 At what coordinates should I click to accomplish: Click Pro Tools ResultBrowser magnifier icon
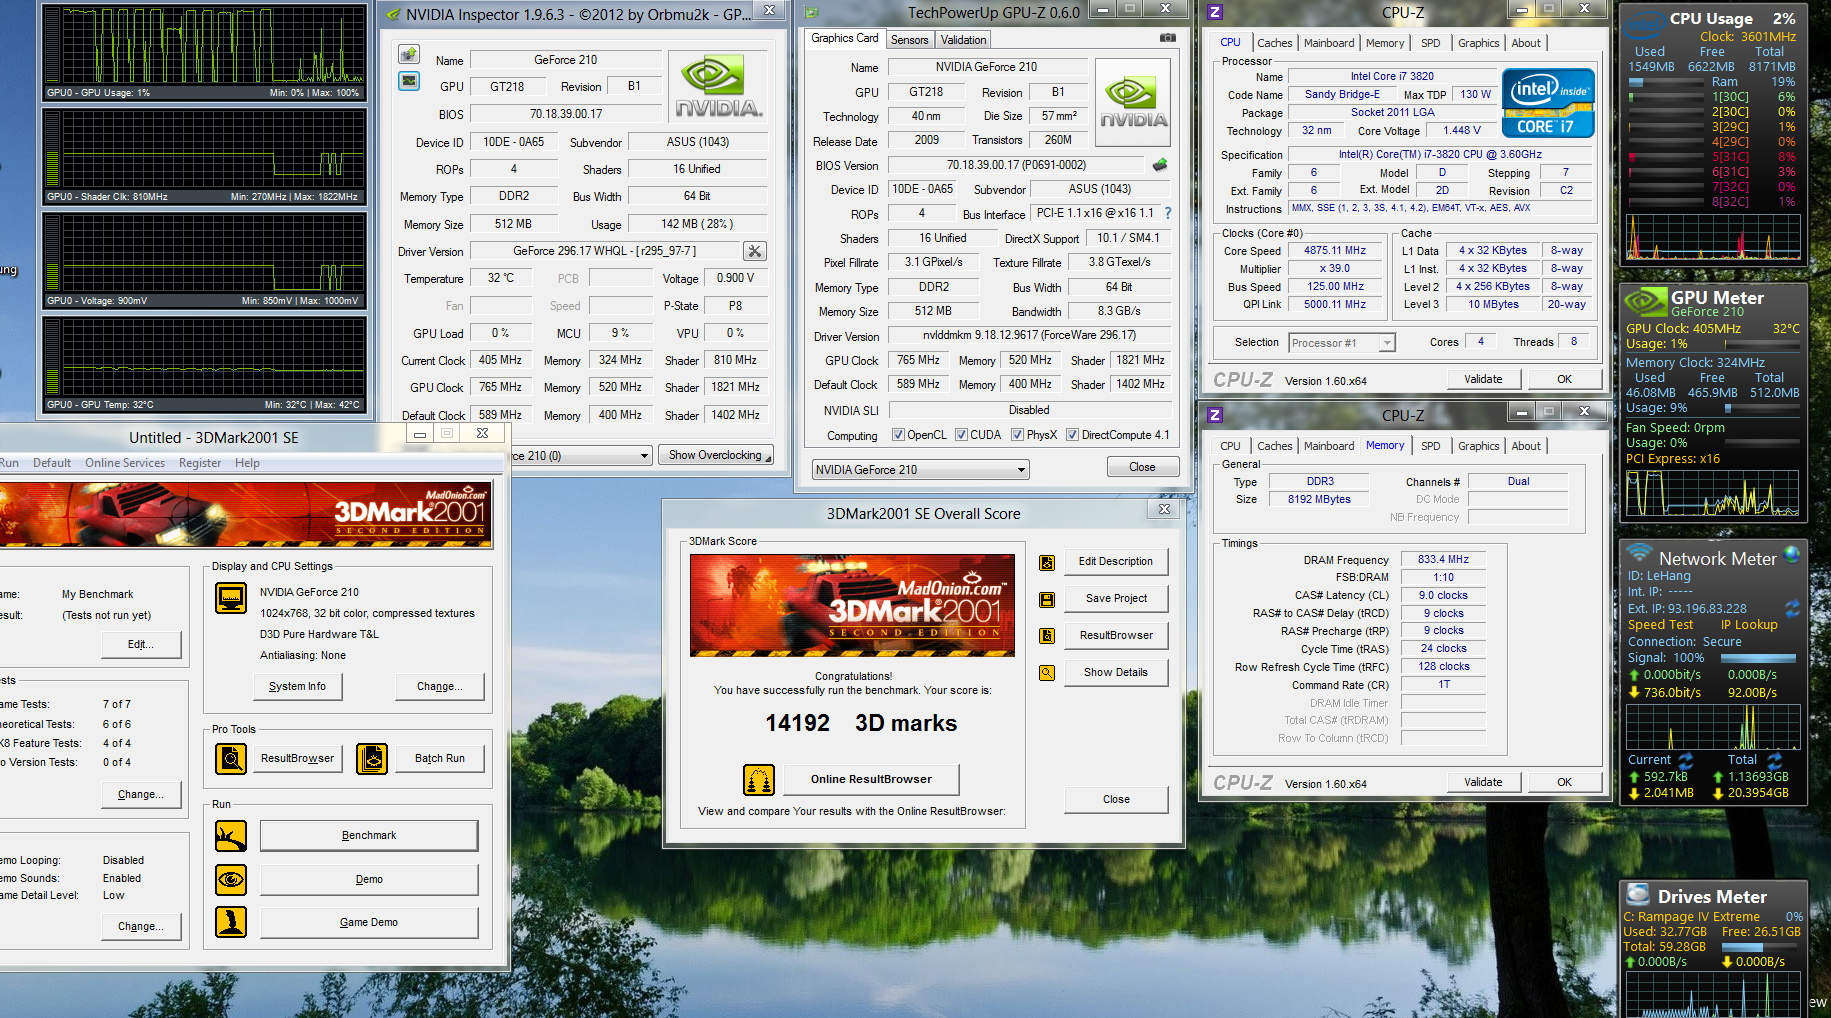coord(231,759)
